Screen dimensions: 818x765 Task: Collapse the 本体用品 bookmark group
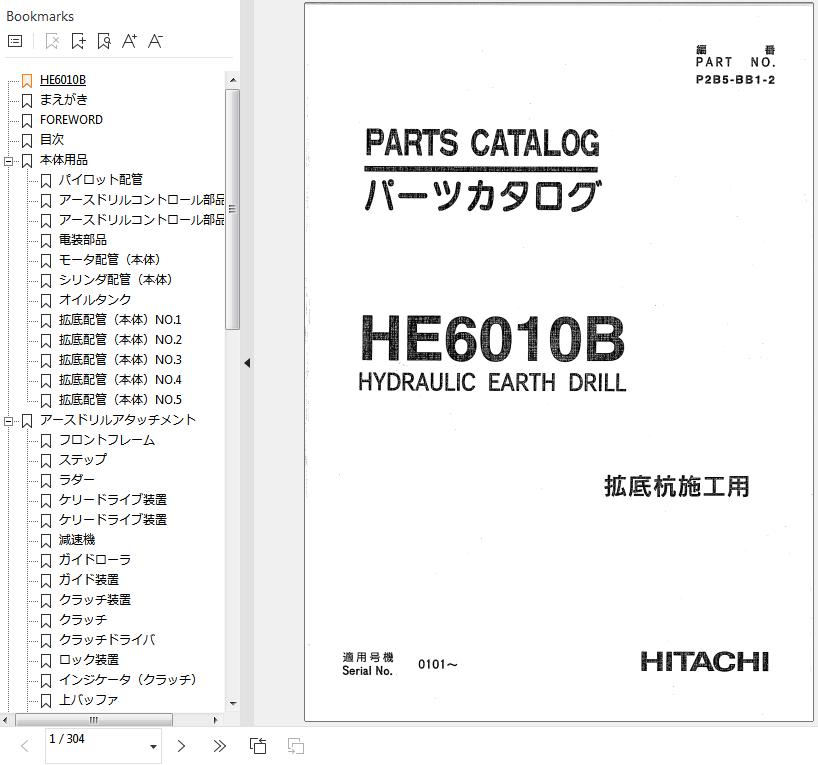[8, 161]
